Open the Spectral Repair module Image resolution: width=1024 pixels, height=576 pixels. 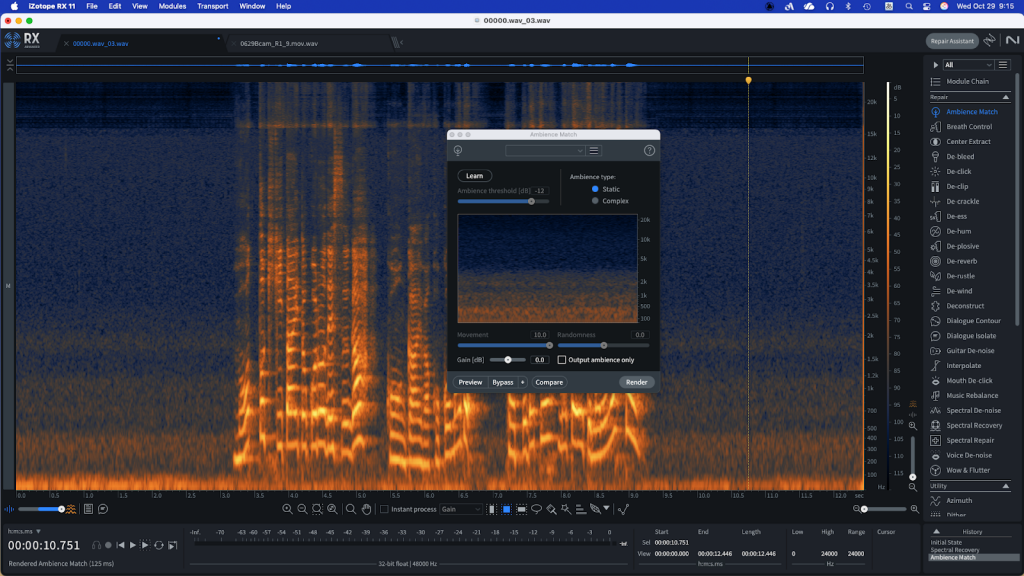point(969,440)
